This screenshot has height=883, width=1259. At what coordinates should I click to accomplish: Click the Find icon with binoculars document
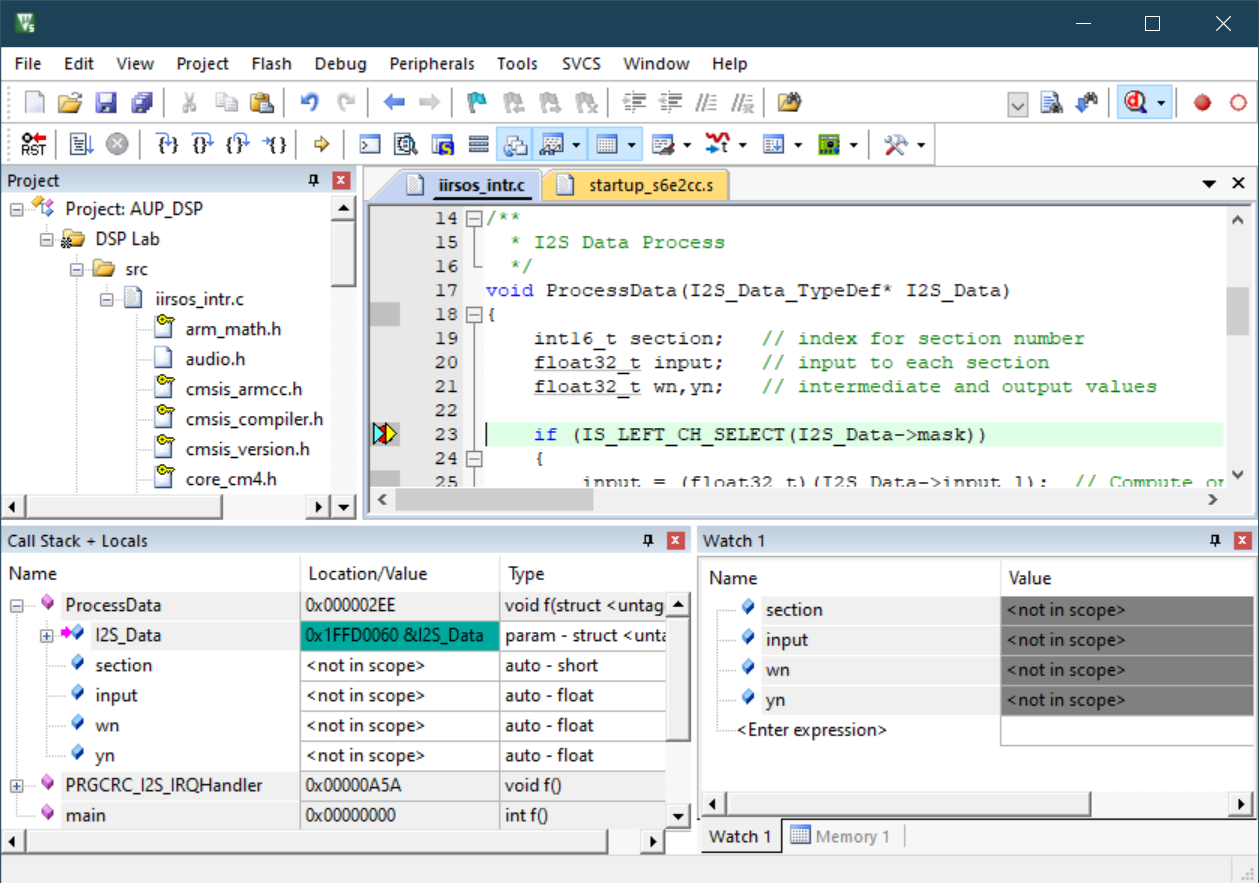coord(1050,103)
